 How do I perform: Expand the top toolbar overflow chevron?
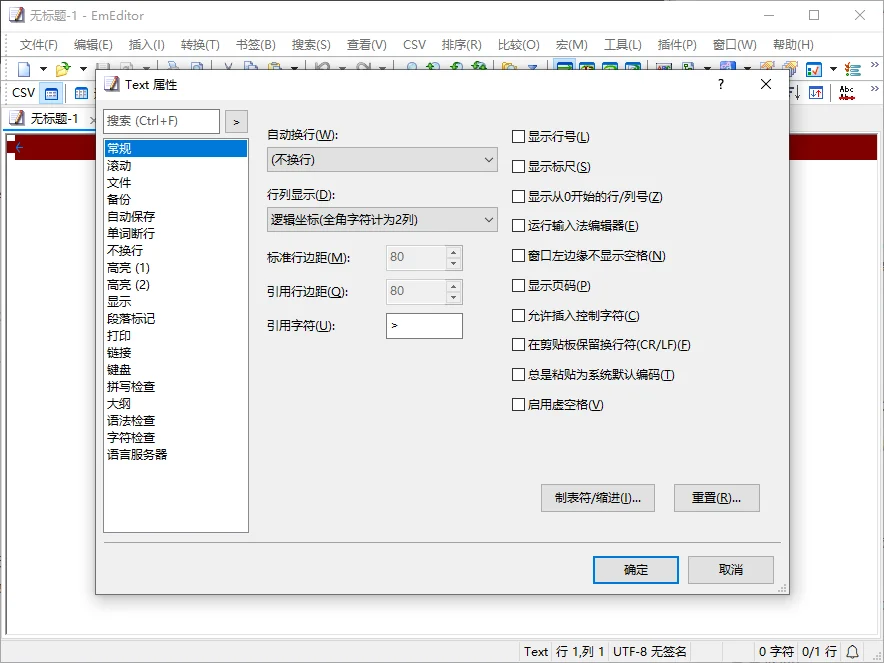874,65
